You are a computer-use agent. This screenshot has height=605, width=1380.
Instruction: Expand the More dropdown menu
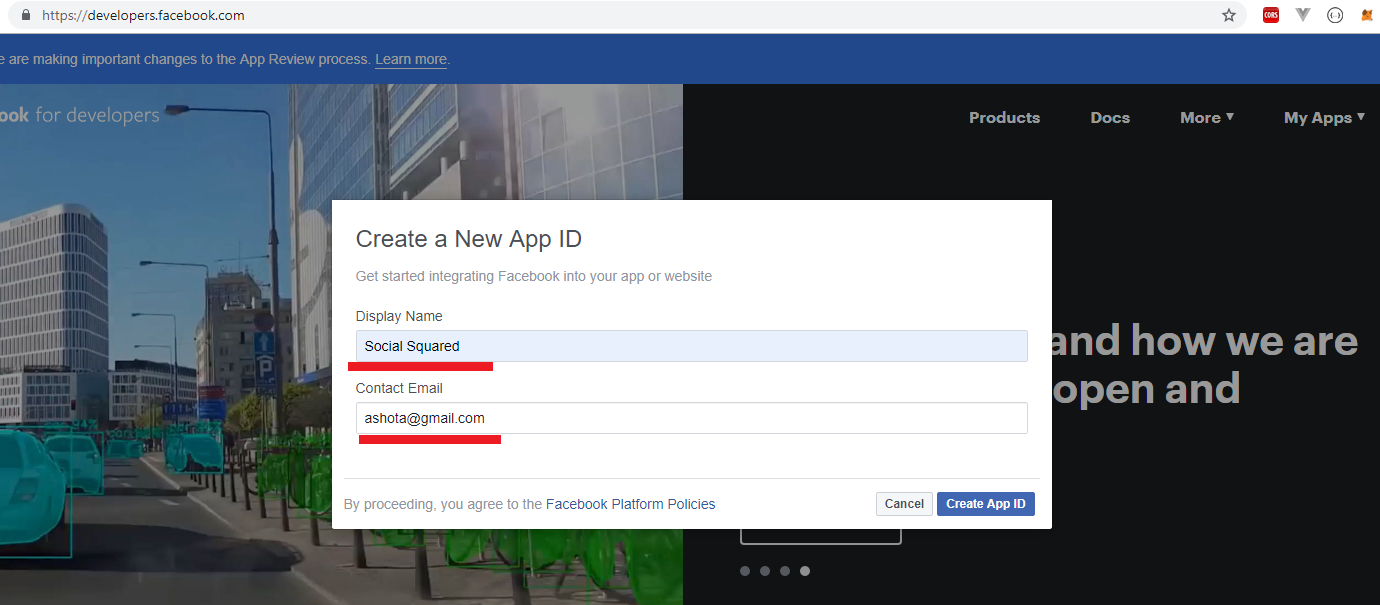click(x=1206, y=118)
